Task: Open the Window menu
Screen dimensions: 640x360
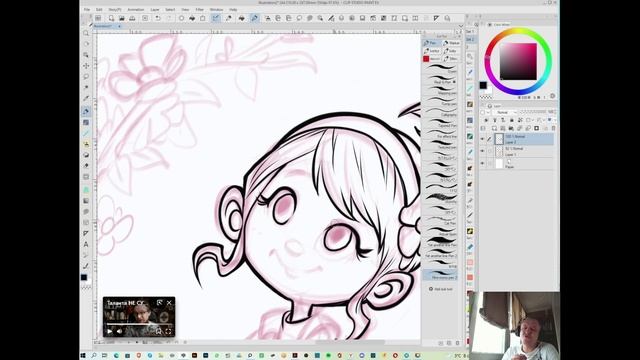Action: tap(216, 9)
